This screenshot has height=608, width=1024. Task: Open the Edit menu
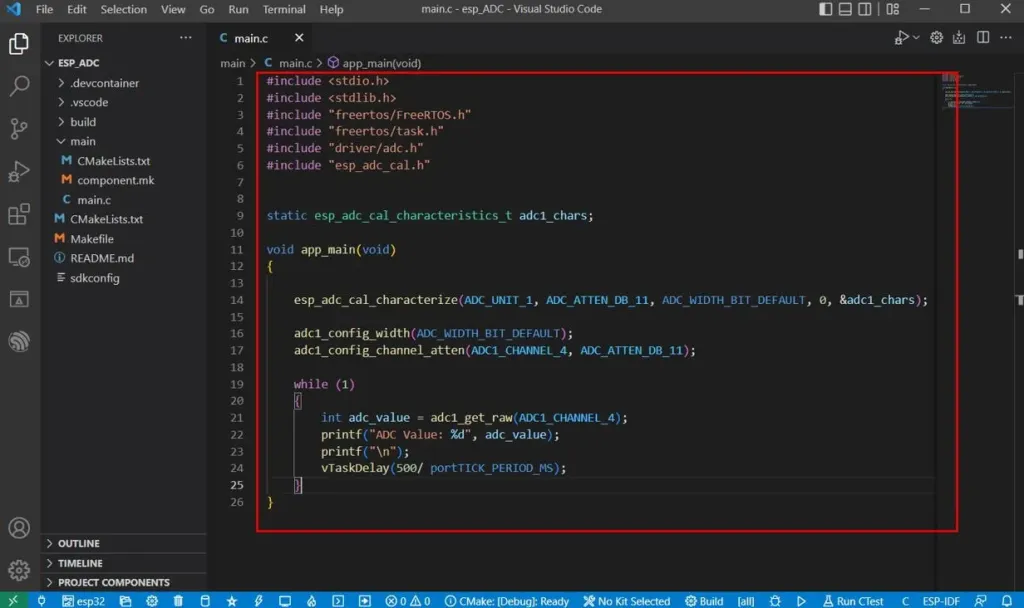click(76, 9)
